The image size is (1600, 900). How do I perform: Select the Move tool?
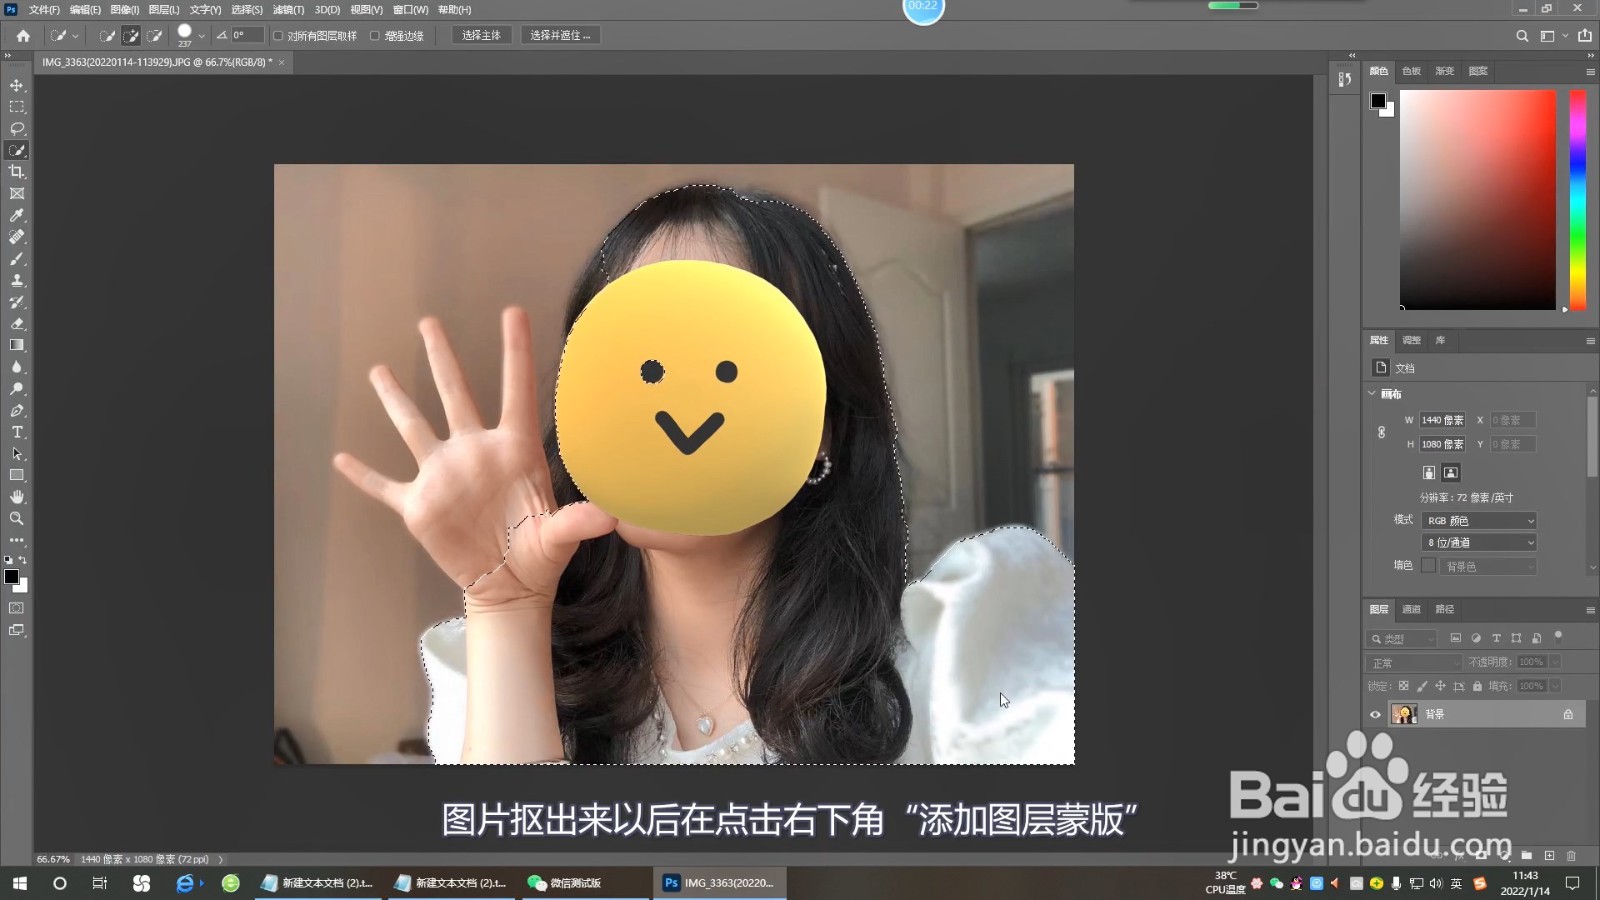[16, 85]
